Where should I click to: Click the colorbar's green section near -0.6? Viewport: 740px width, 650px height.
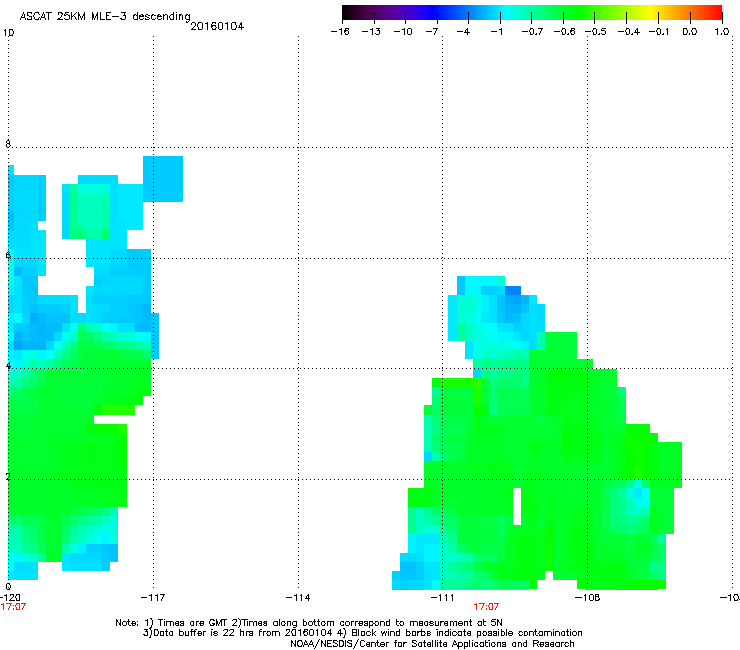(x=564, y=12)
